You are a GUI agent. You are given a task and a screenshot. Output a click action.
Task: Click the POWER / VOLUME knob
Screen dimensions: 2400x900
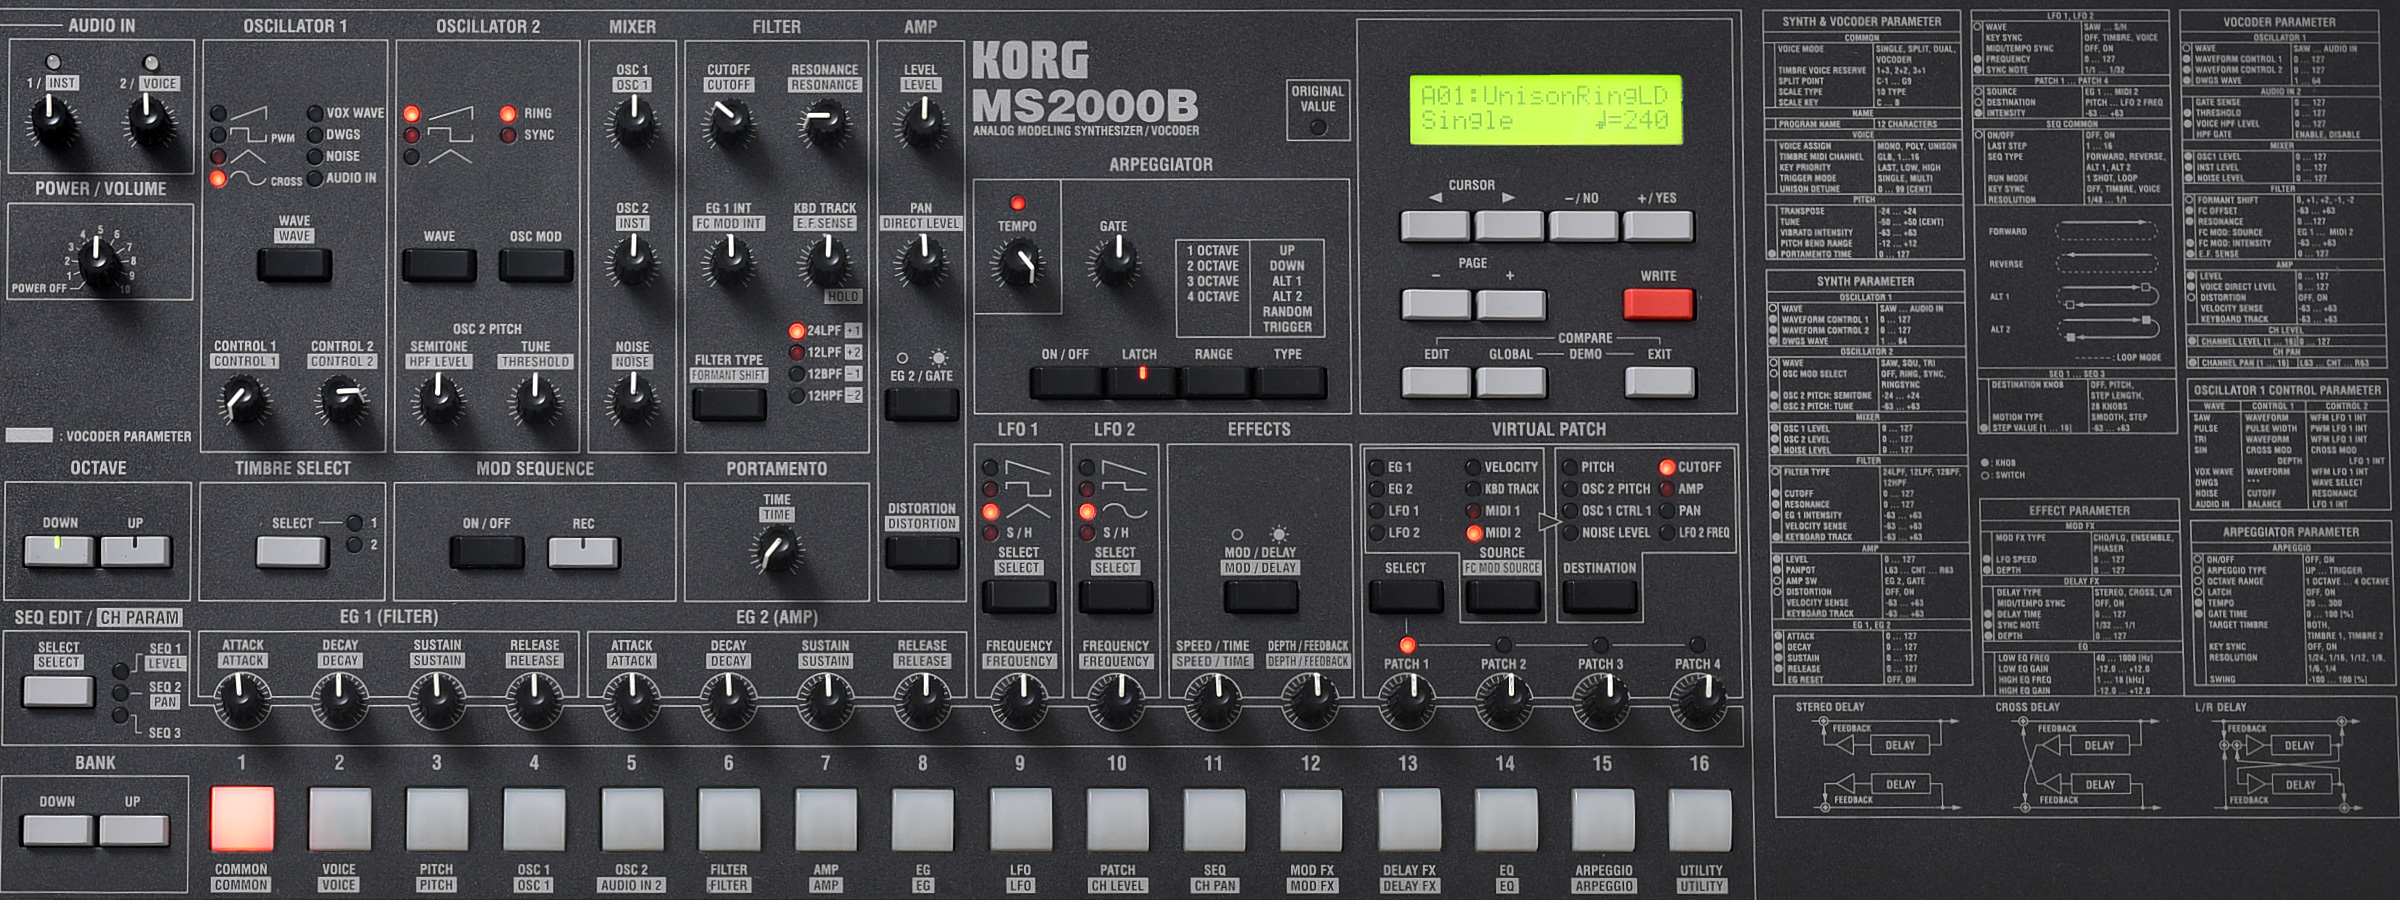pyautogui.click(x=100, y=262)
